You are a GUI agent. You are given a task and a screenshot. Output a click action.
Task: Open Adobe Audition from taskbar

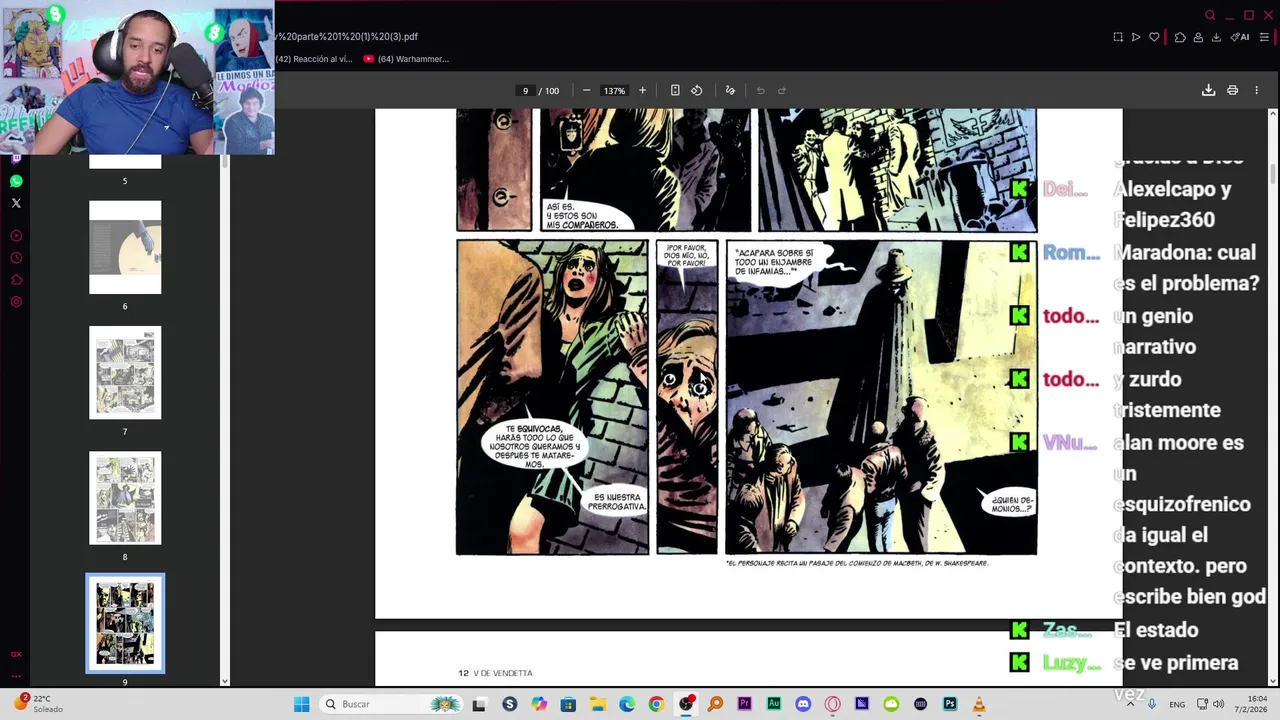(x=773, y=704)
